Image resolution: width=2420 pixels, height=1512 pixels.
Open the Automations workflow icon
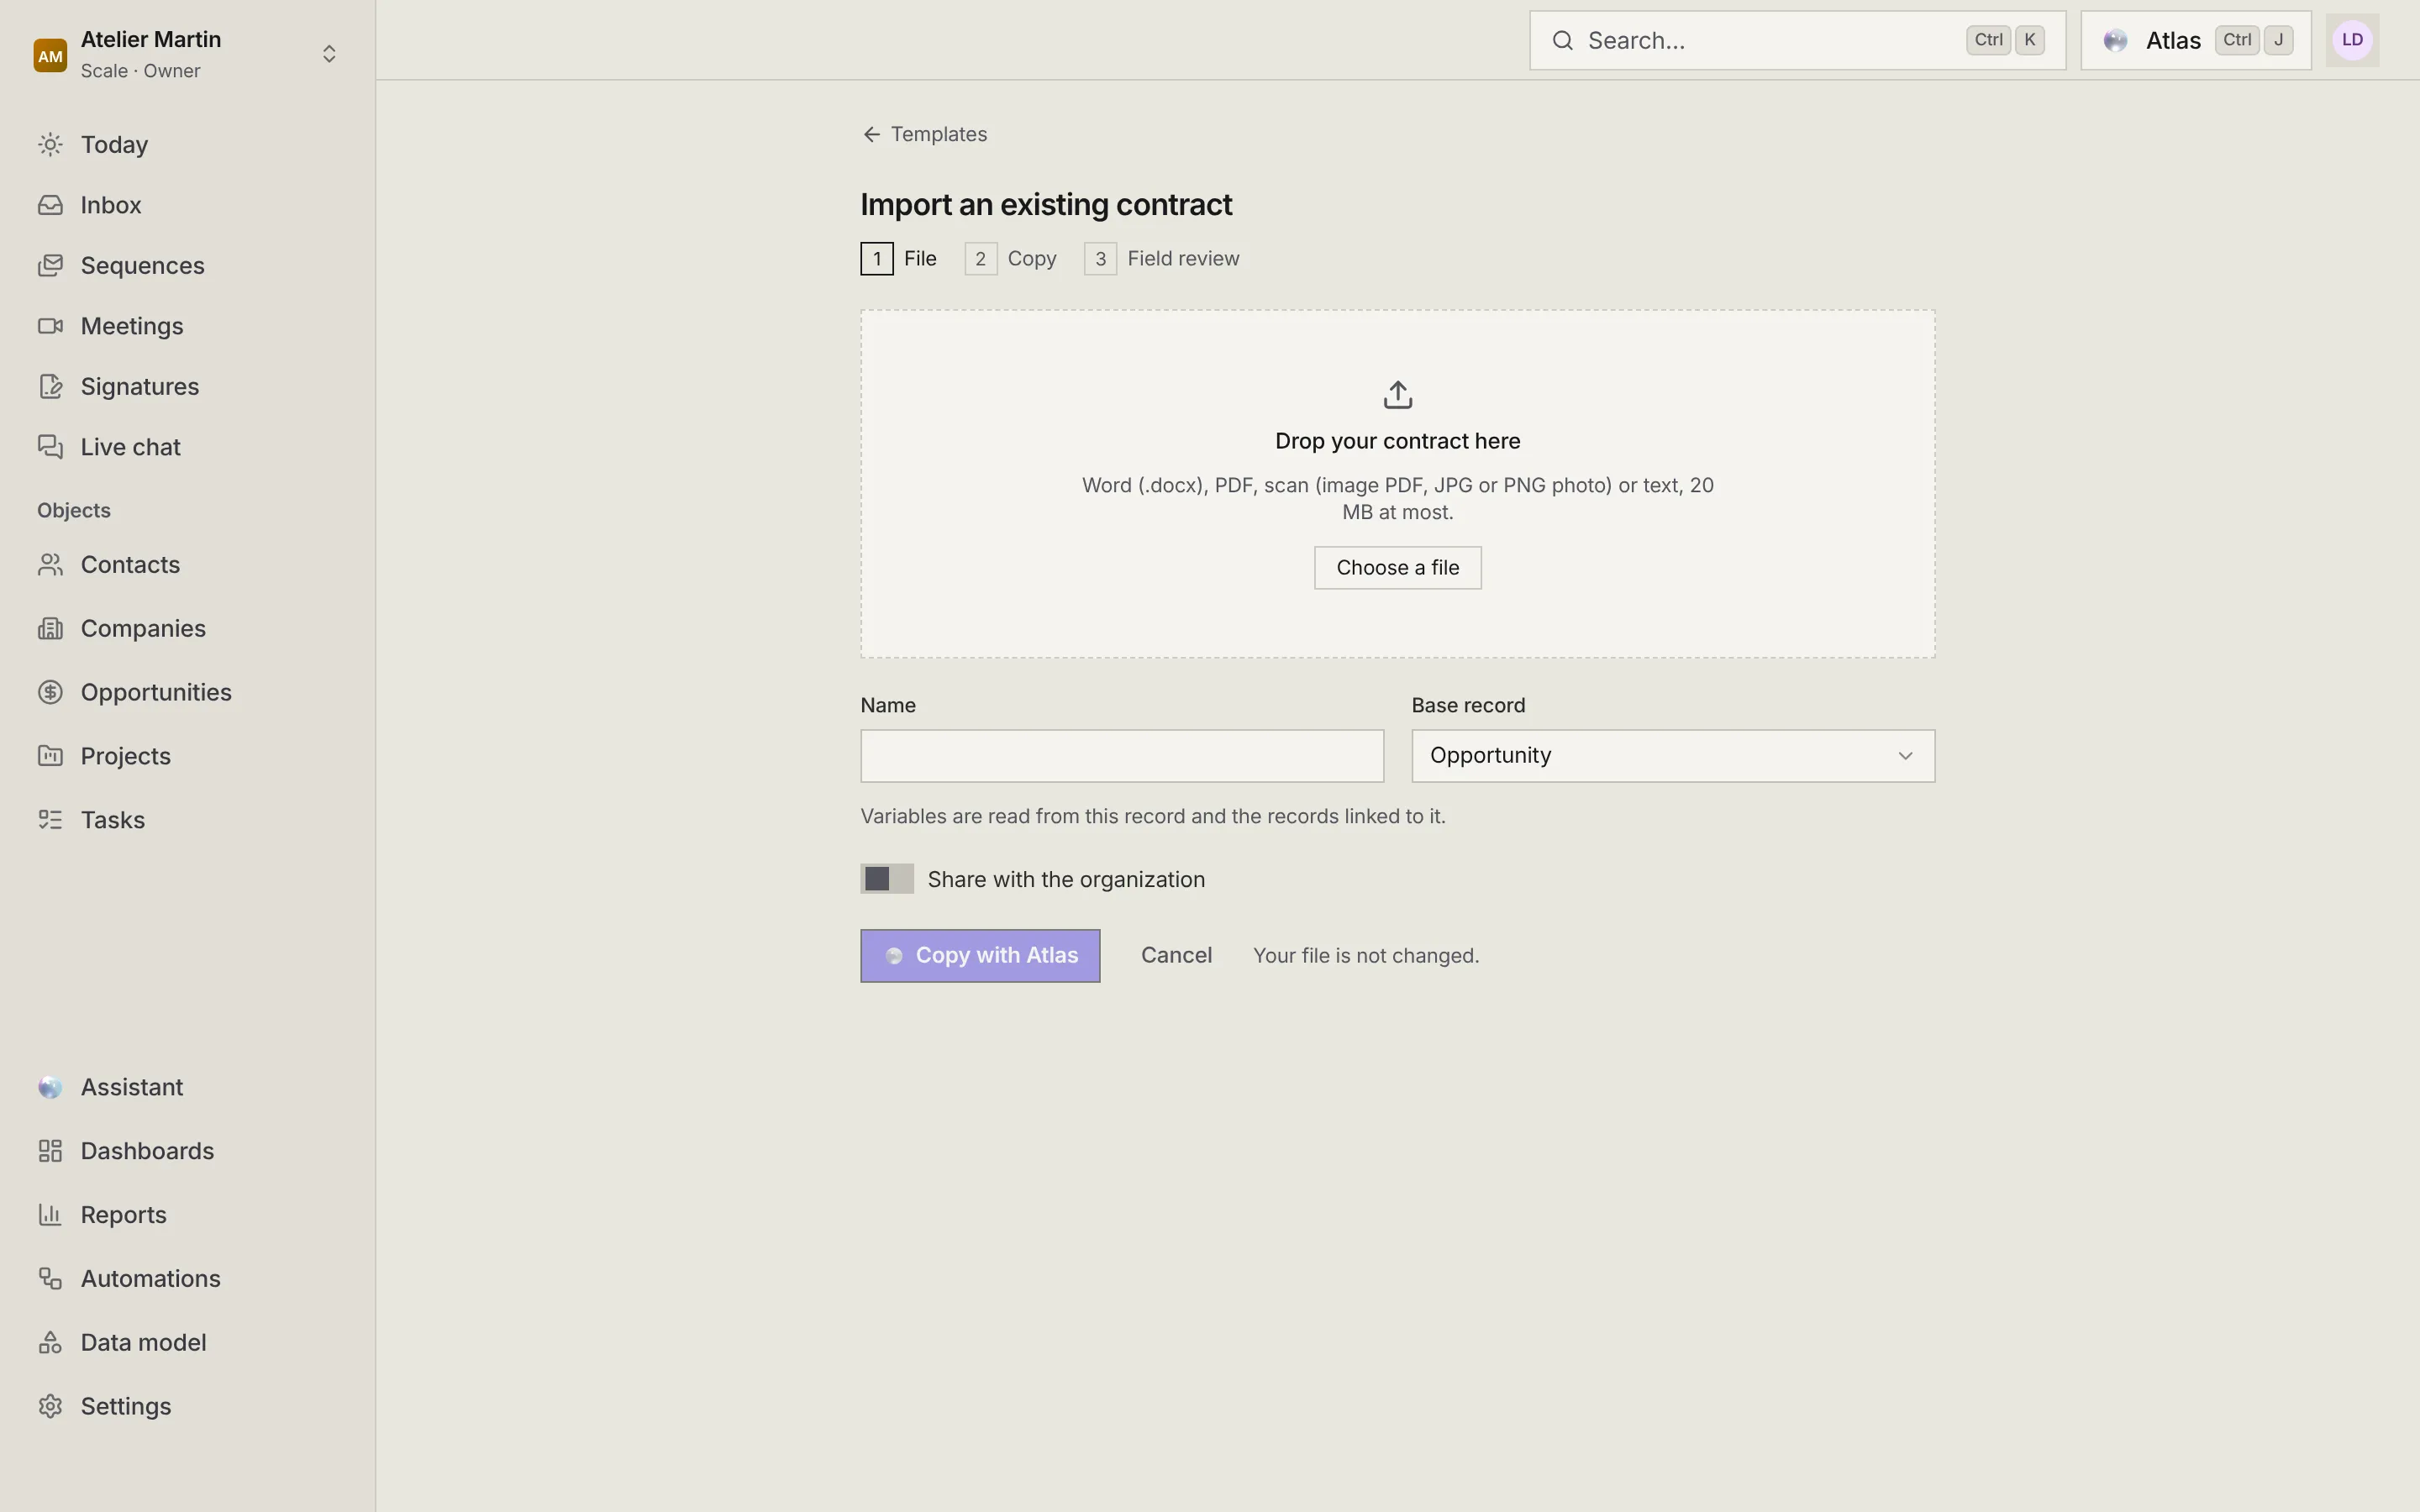click(50, 1279)
